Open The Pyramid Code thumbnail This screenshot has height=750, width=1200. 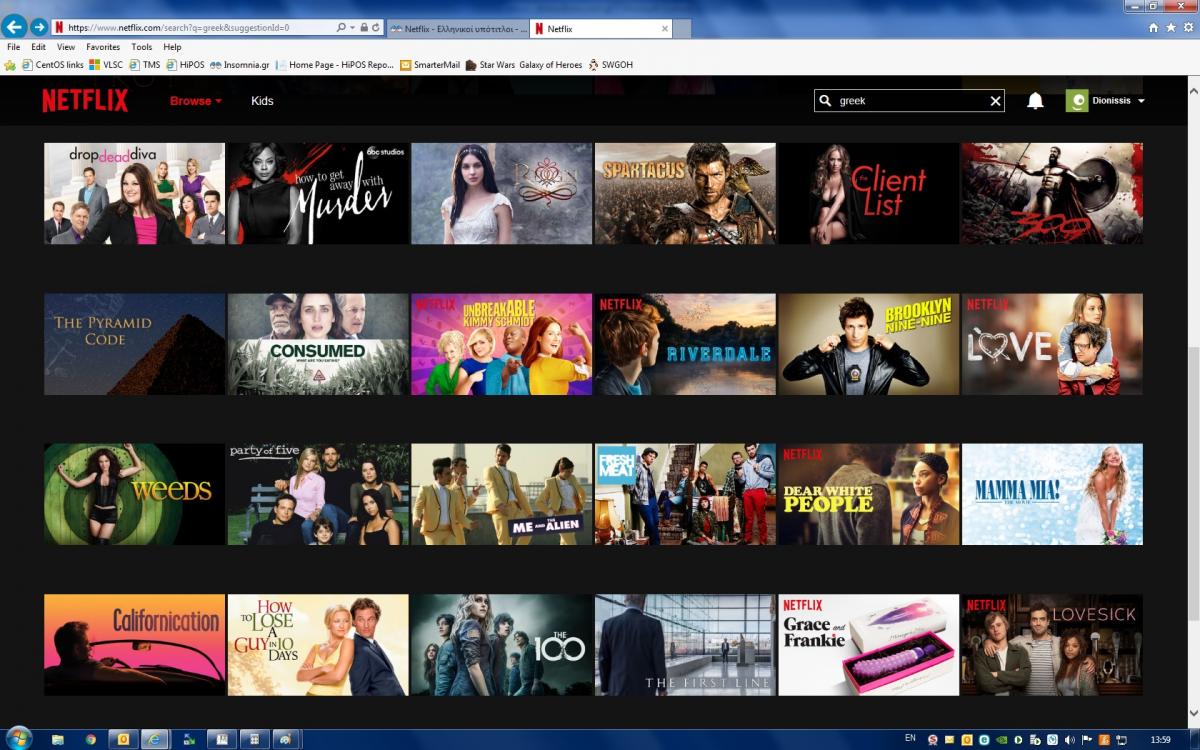[x=134, y=344]
